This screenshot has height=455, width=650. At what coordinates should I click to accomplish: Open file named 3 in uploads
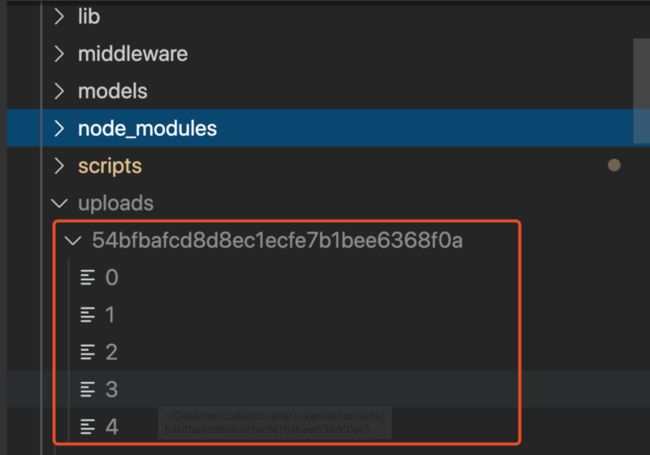point(111,389)
